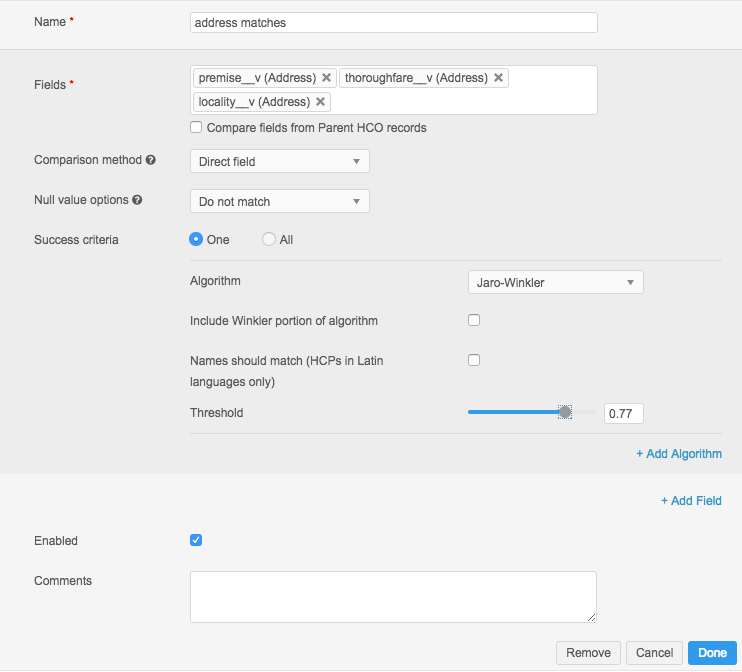Open the Comparison method dropdown

[279, 162]
